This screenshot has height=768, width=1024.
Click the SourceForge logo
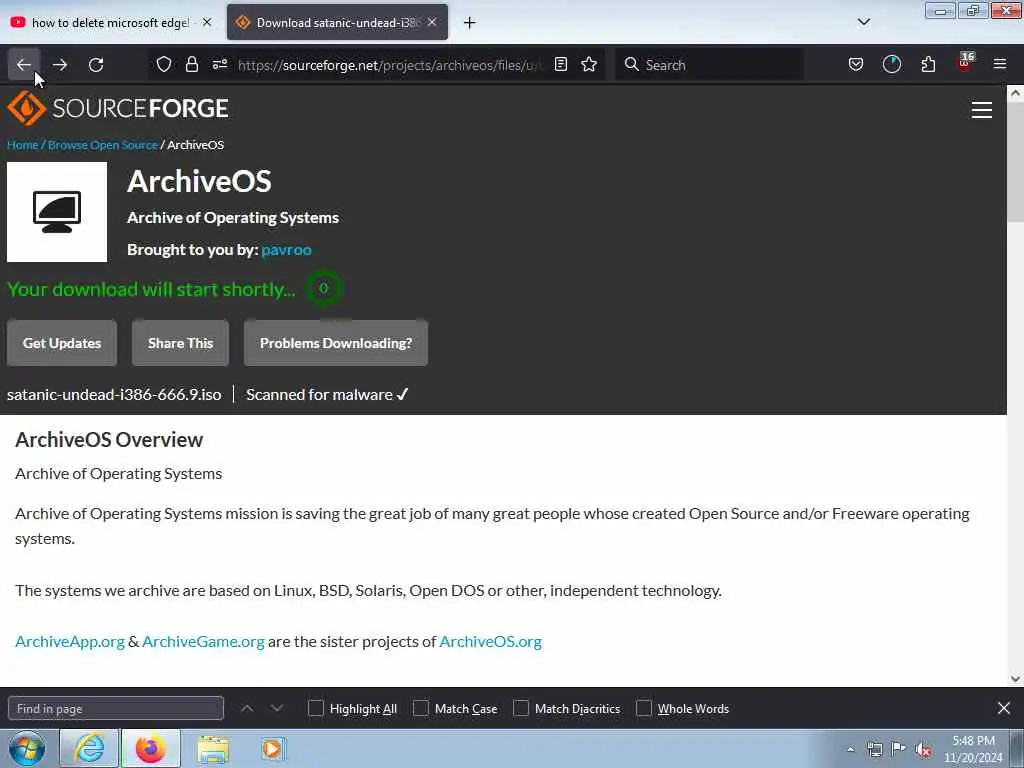click(118, 108)
